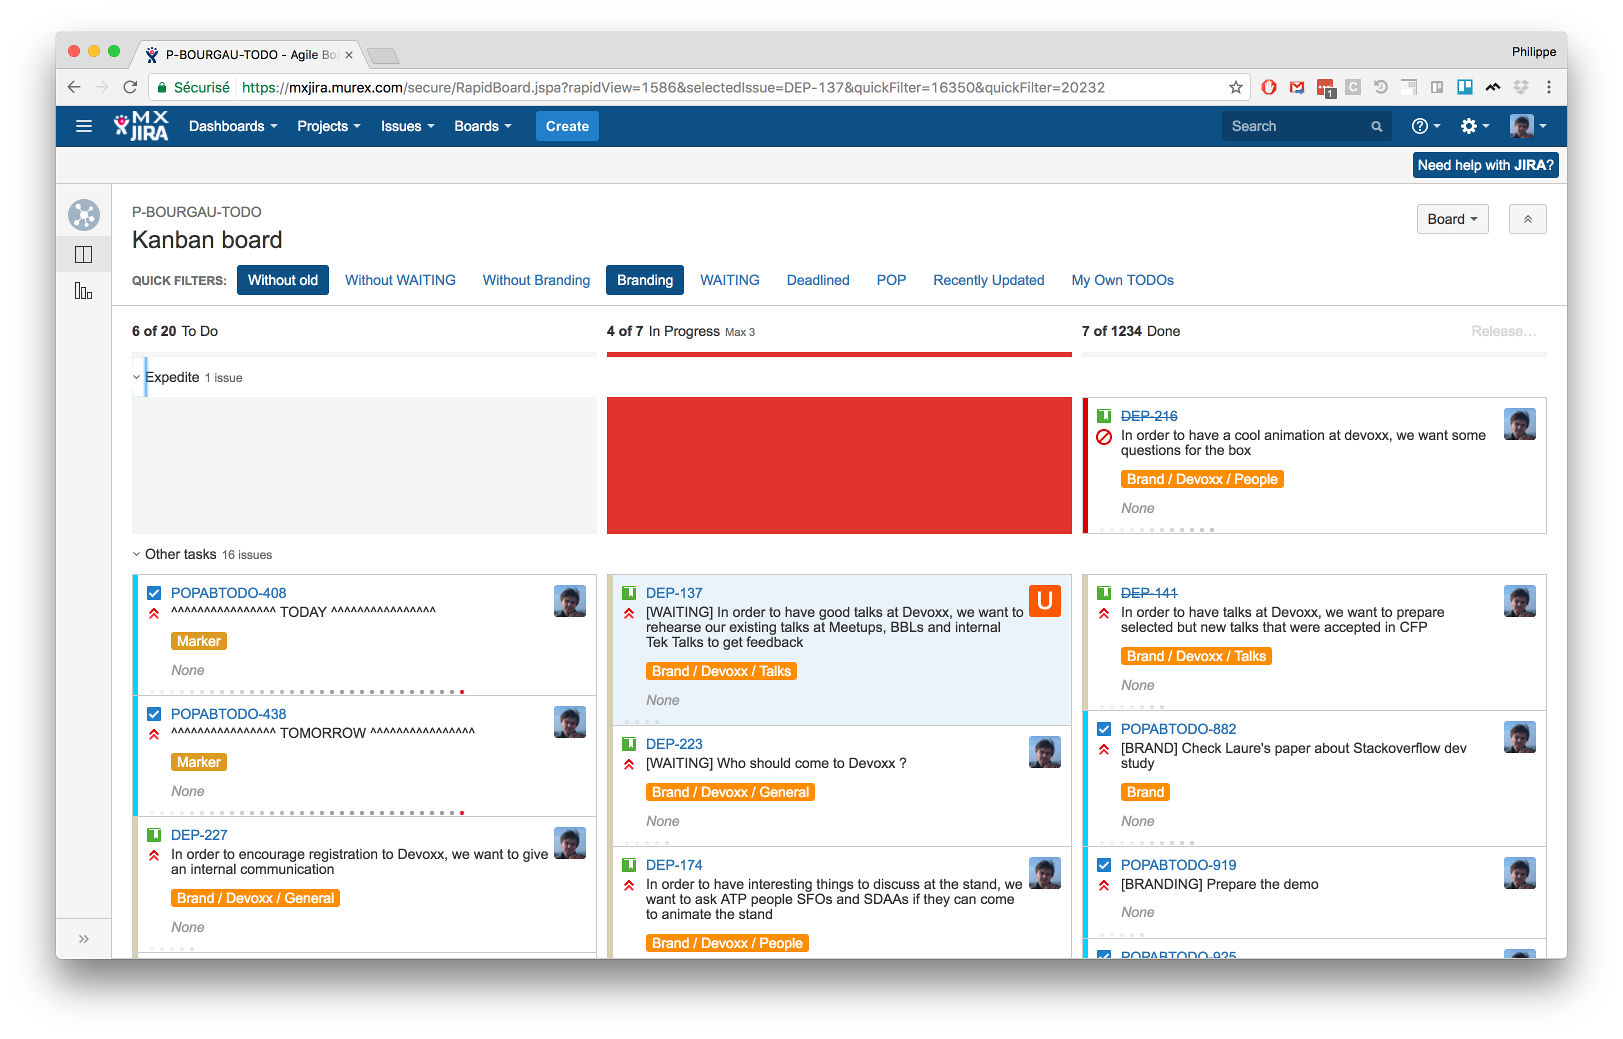This screenshot has width=1623, height=1039.
Task: Open a new browser tab
Action: (x=383, y=55)
